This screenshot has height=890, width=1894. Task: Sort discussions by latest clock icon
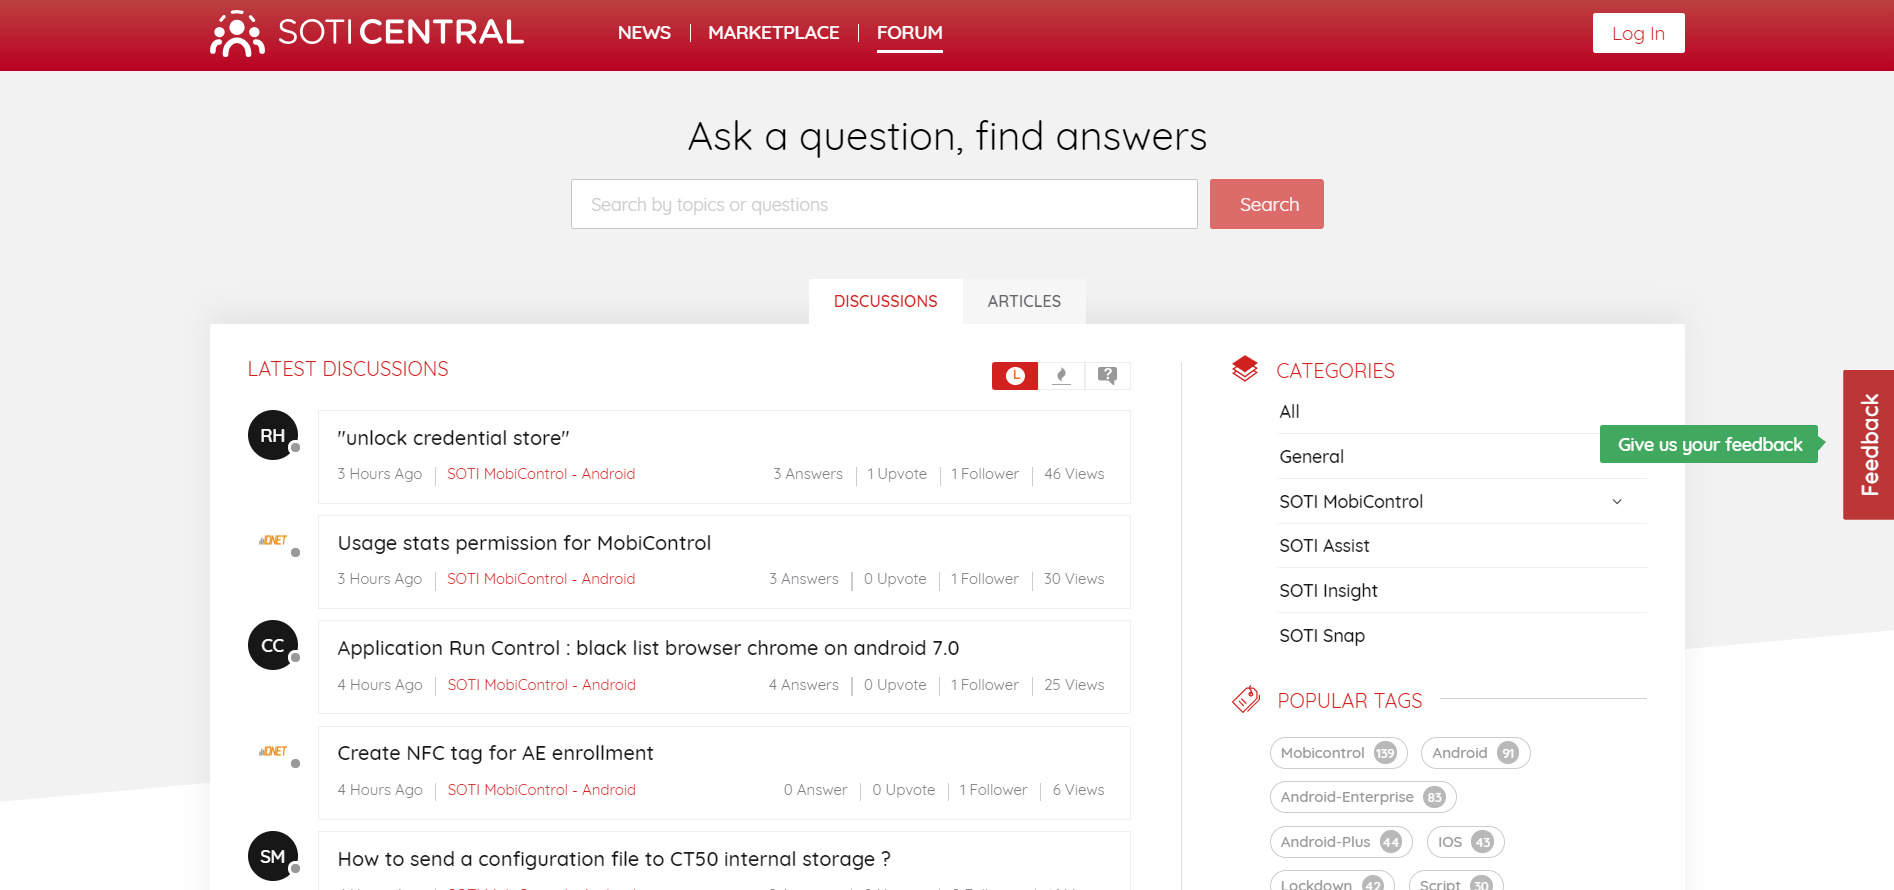(x=1015, y=376)
